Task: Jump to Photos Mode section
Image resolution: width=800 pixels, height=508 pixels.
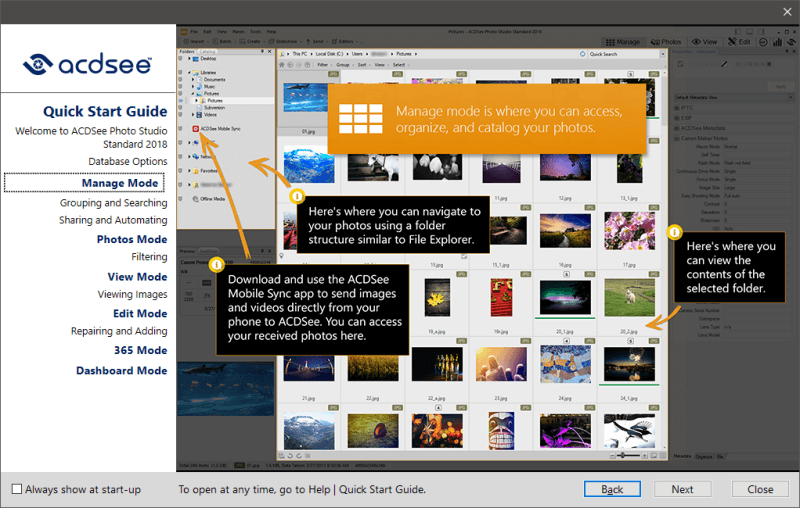Action: (x=132, y=239)
